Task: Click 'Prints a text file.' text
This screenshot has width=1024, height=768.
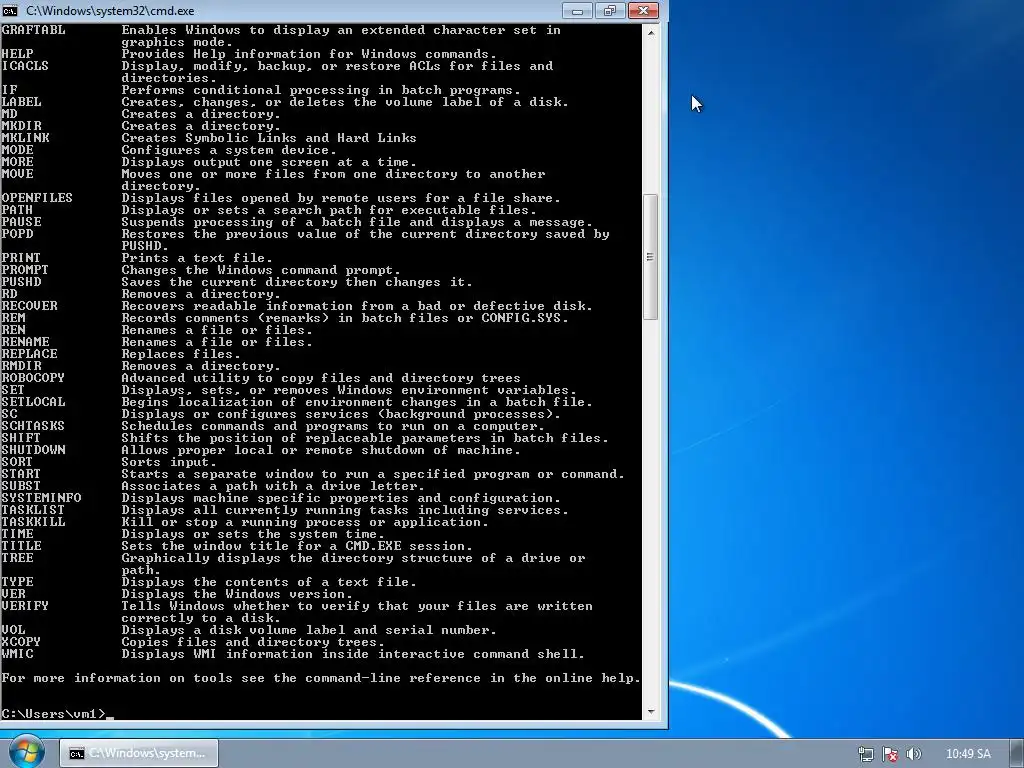Action: [197, 258]
